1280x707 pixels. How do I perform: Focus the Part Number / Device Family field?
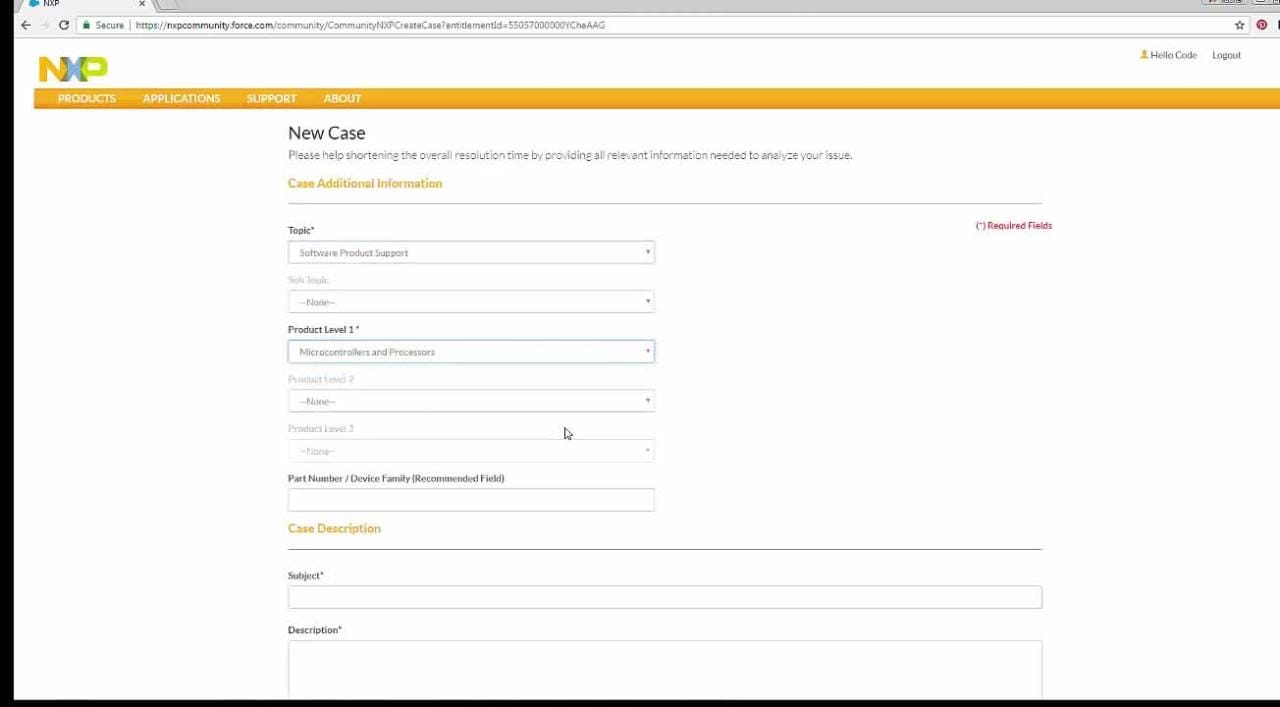471,500
